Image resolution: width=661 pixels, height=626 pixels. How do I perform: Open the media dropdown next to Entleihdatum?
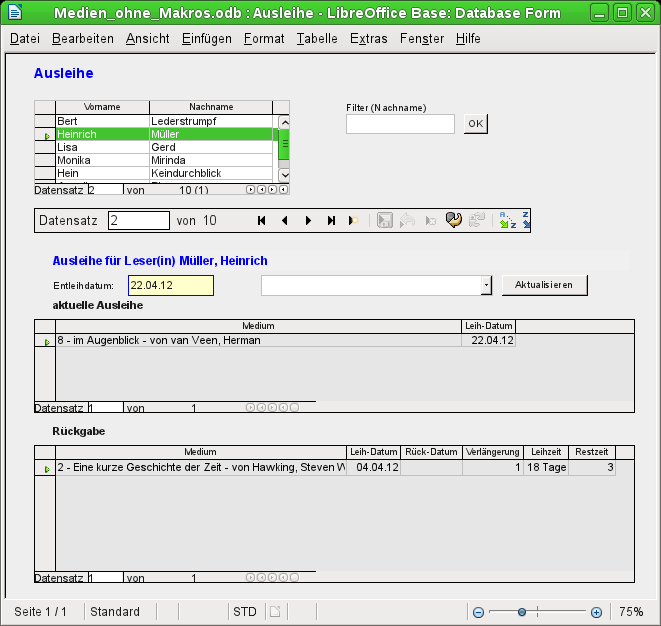(x=486, y=285)
